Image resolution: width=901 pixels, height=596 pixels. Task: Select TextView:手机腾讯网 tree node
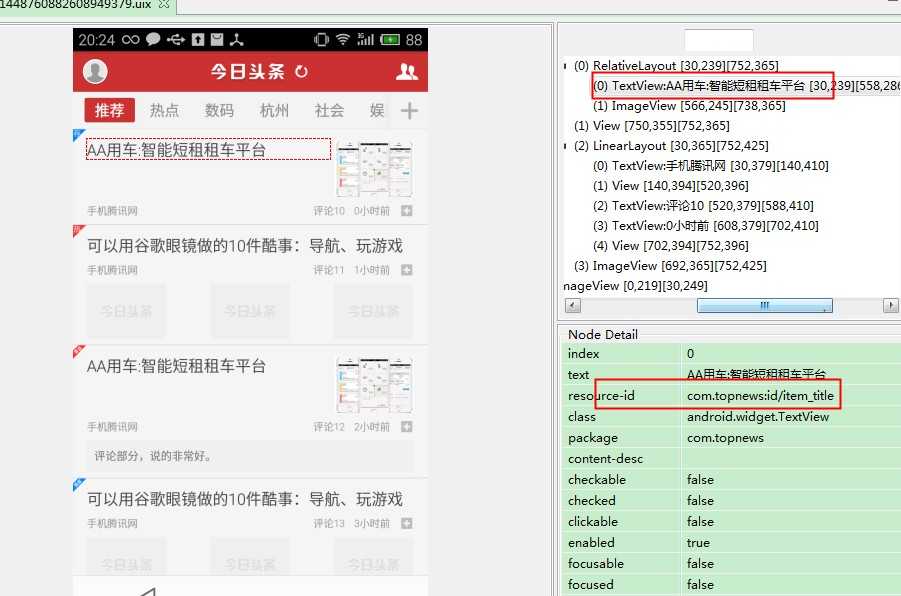[710, 166]
